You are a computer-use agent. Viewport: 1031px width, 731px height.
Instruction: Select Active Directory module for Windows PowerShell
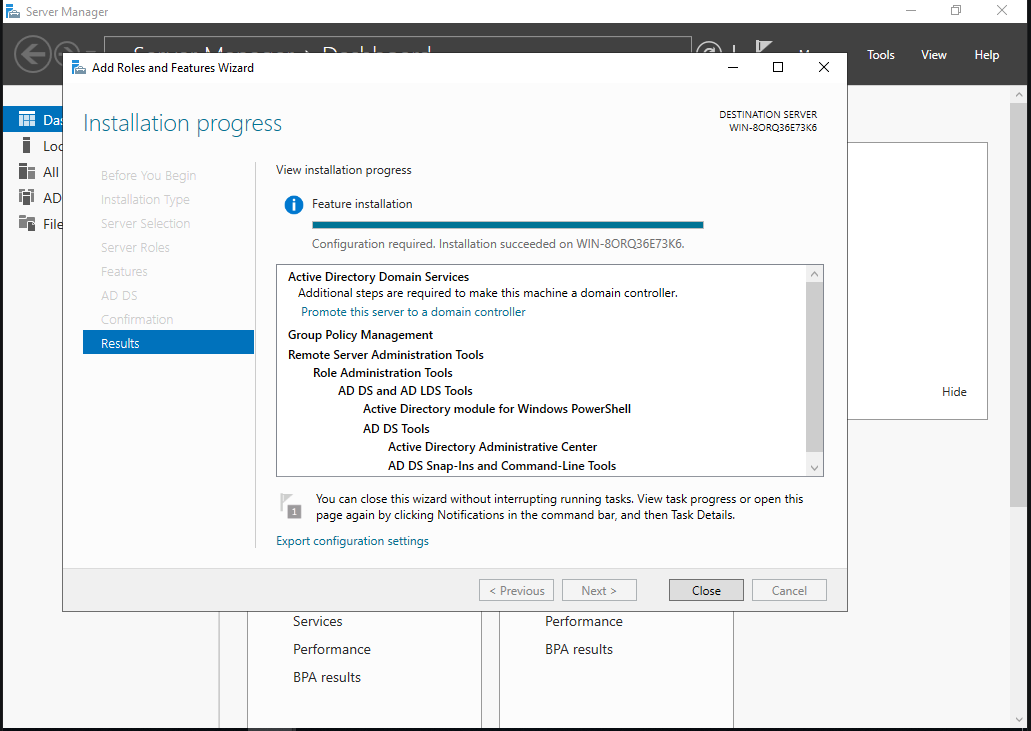[496, 409]
